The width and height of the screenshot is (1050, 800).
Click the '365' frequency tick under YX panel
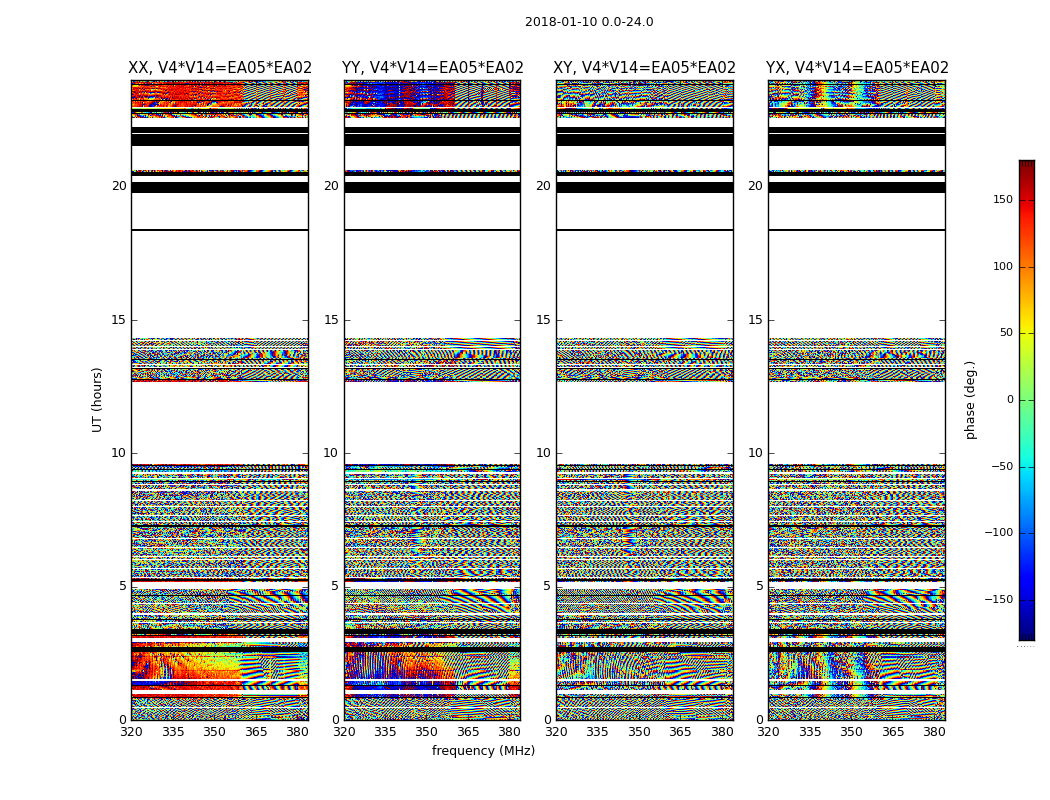click(x=893, y=732)
